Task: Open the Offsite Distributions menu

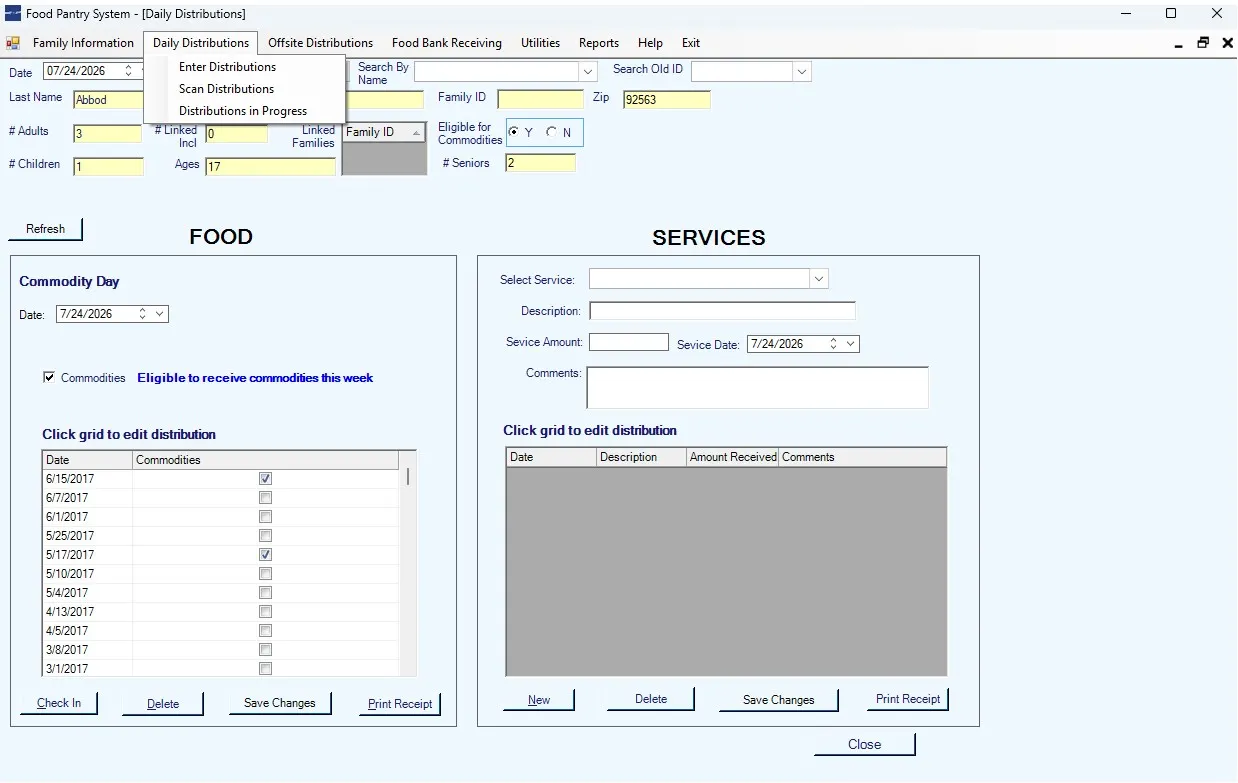Action: pos(321,43)
